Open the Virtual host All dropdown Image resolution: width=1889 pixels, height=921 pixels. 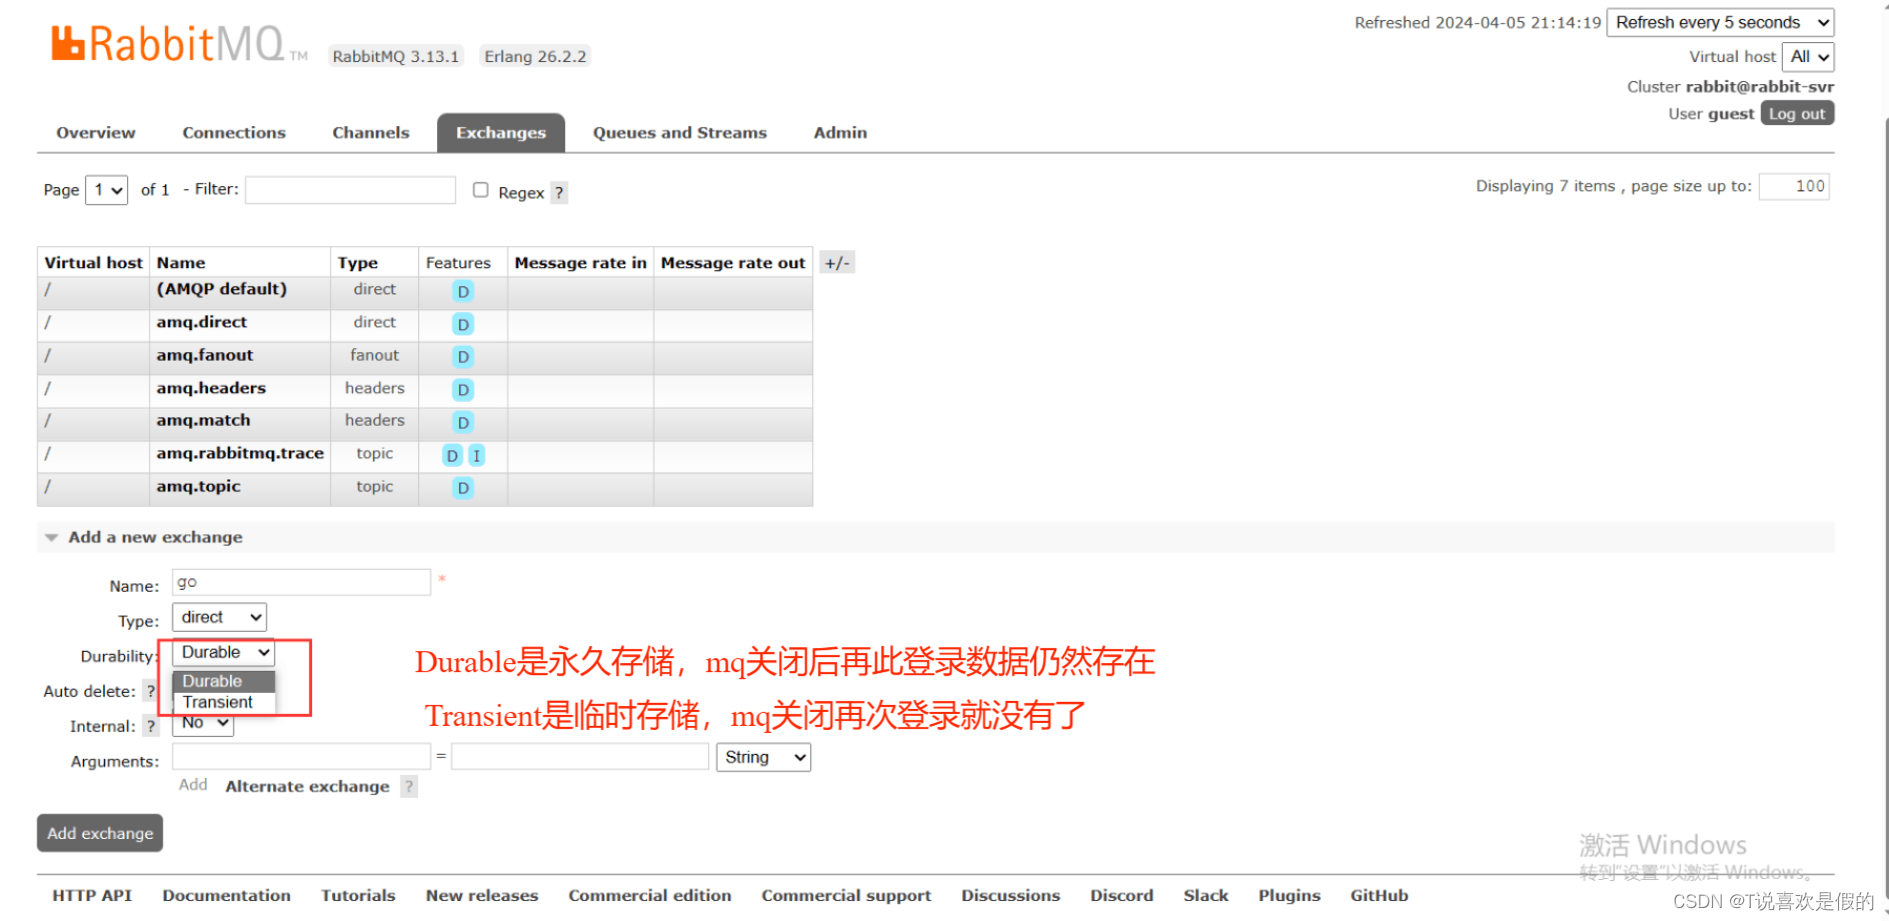pyautogui.click(x=1808, y=57)
